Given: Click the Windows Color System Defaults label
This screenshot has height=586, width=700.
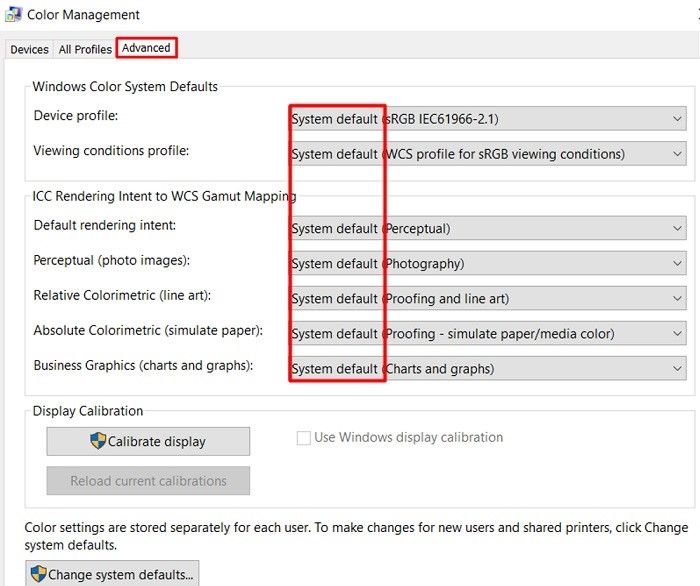Looking at the screenshot, I should coord(125,87).
